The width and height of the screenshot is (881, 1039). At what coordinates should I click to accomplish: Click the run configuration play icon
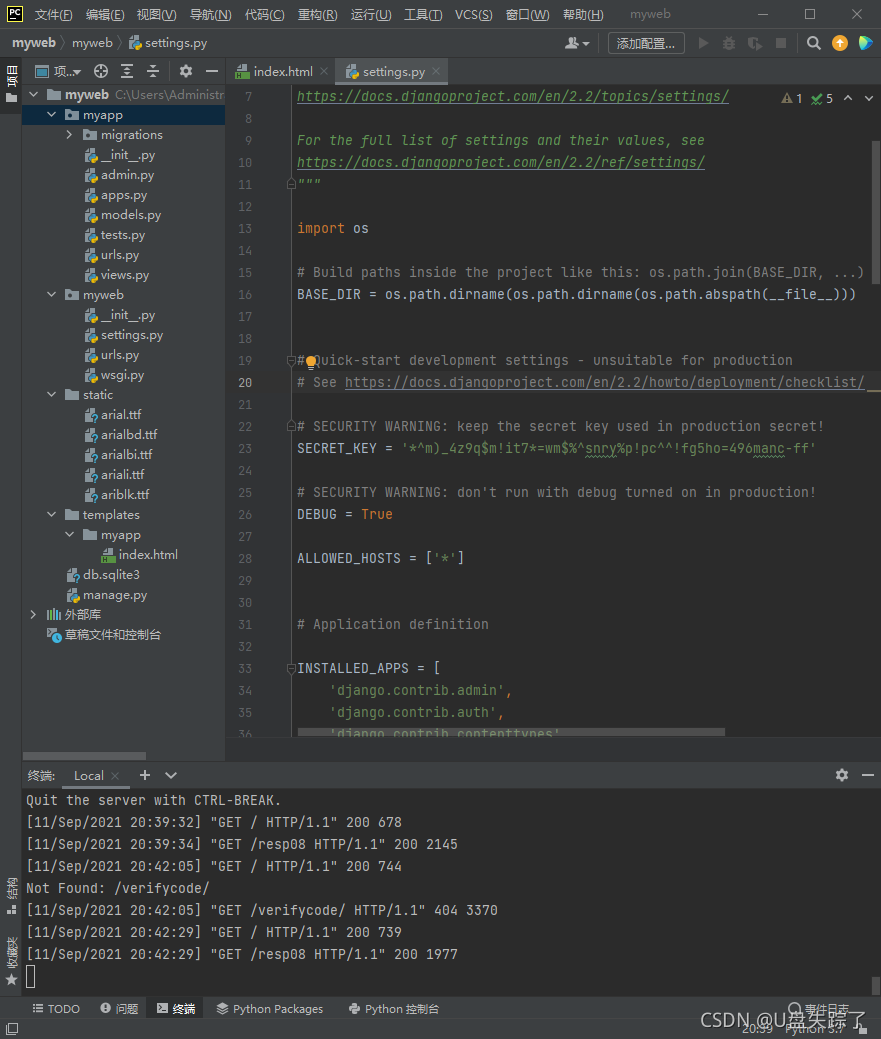[x=703, y=43]
